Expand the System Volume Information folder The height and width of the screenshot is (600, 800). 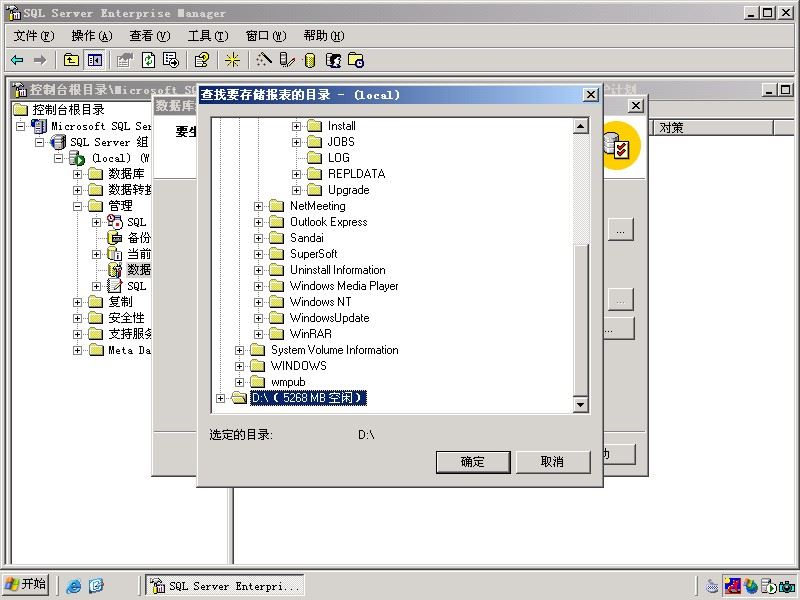point(239,351)
